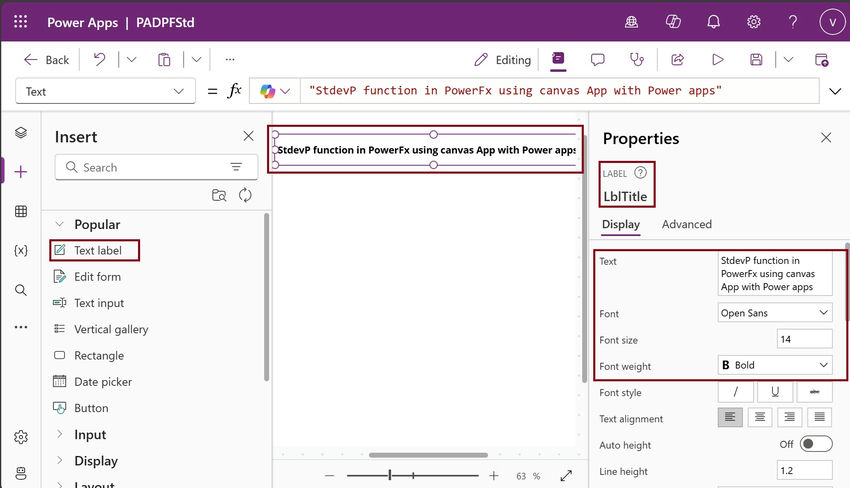This screenshot has height=488, width=850.
Task: Open Data table icon in sidebar
Action: (21, 211)
